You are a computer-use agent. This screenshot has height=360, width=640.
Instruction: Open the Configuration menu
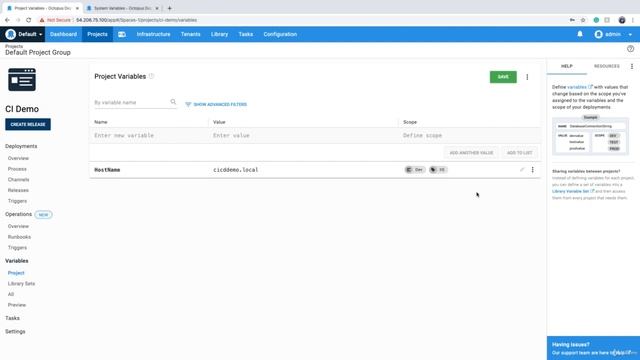tap(280, 34)
